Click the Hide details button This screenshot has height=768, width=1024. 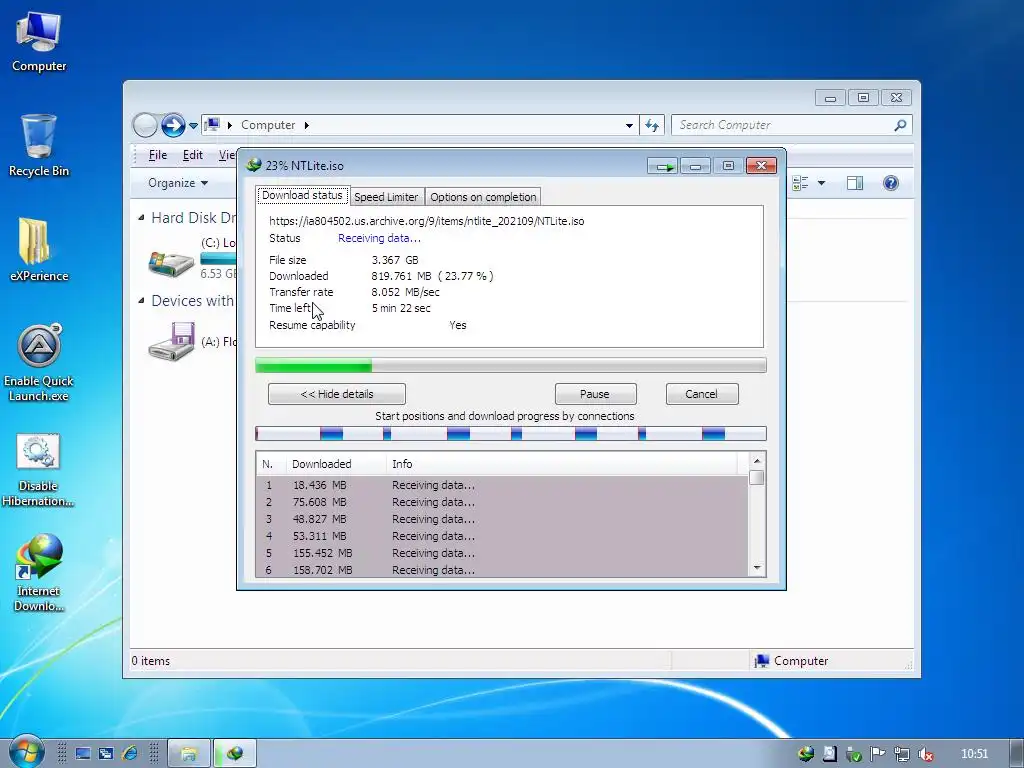[337, 394]
